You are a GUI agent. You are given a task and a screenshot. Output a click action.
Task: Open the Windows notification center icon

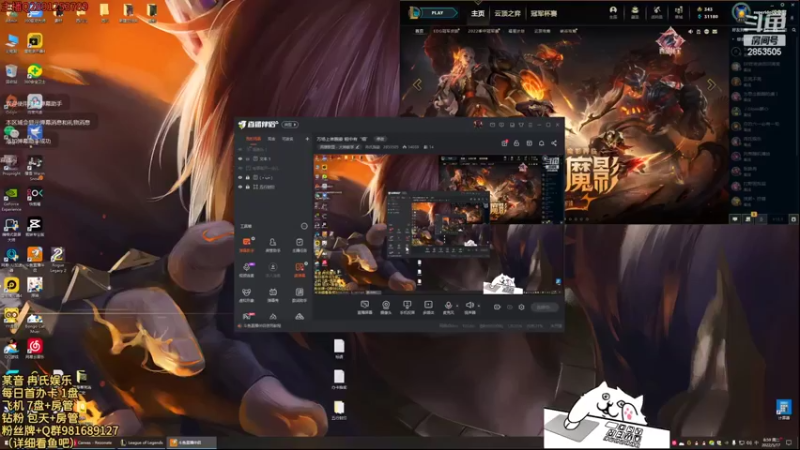click(789, 443)
